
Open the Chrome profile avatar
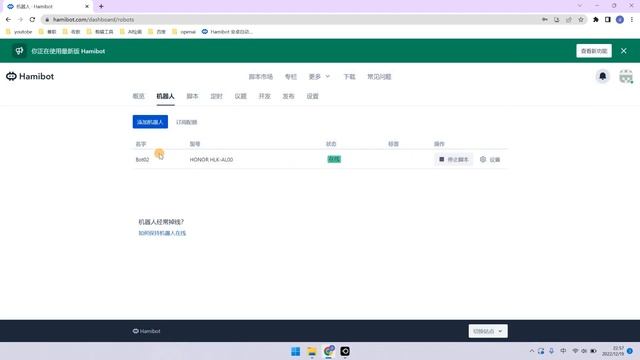coord(620,20)
